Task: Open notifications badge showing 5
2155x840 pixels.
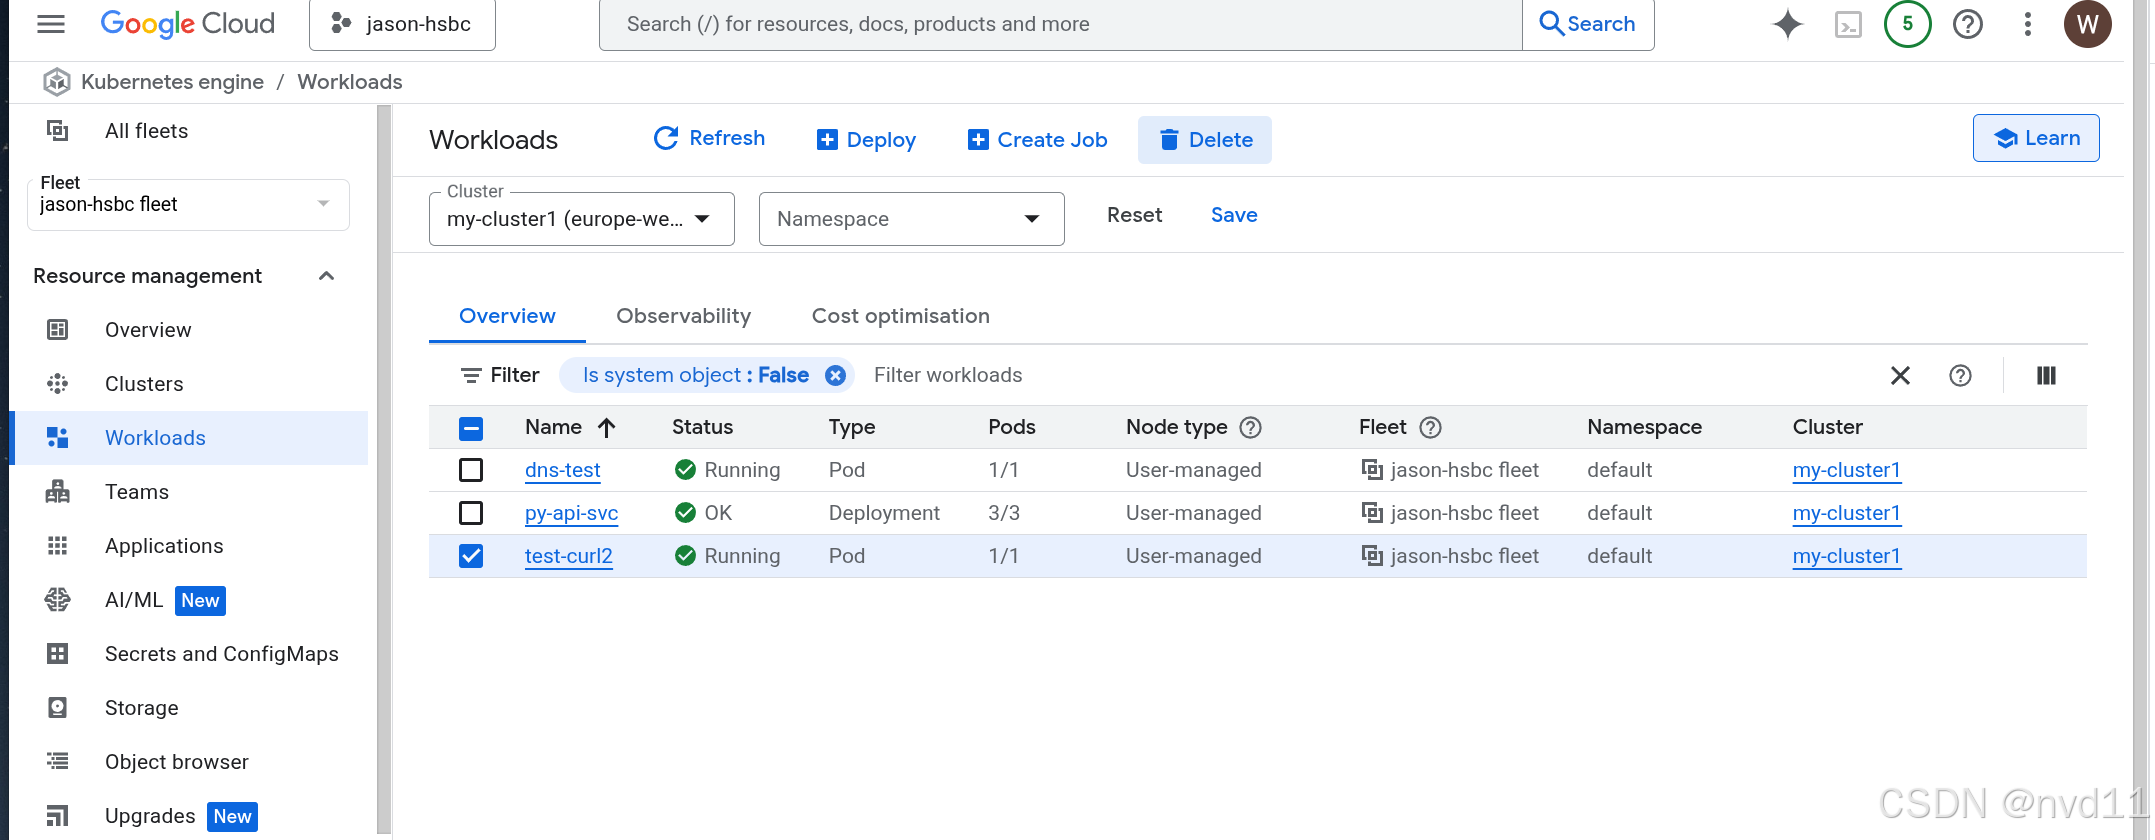Action: click(x=1907, y=24)
